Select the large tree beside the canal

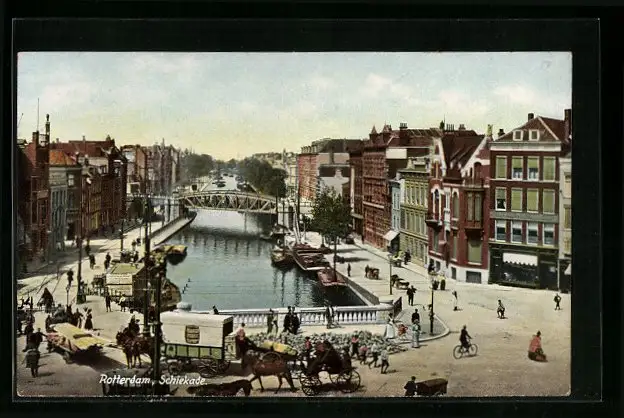click(330, 215)
